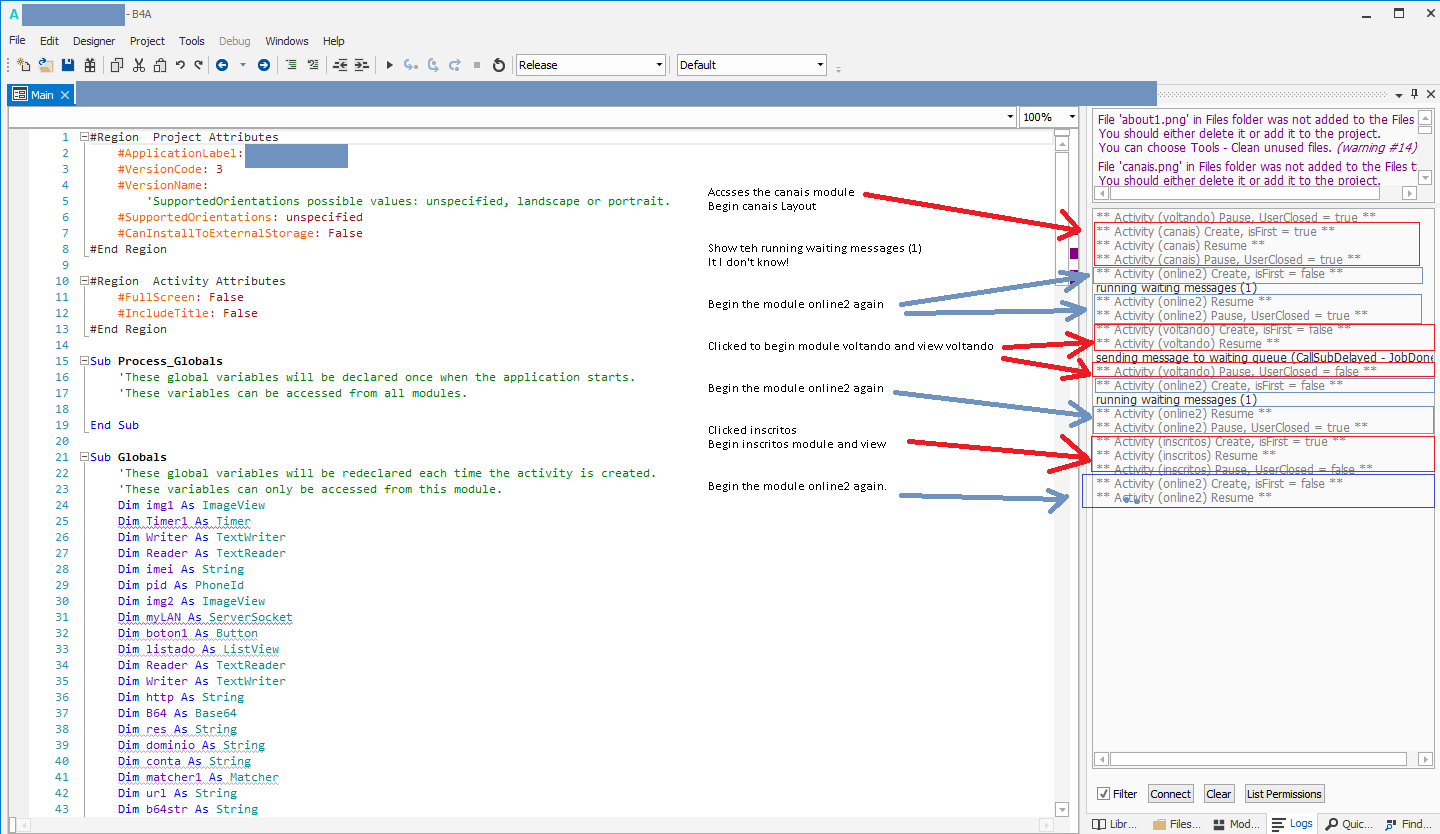
Task: Open the back-navigation history dropdown arrow
Action: (242, 65)
